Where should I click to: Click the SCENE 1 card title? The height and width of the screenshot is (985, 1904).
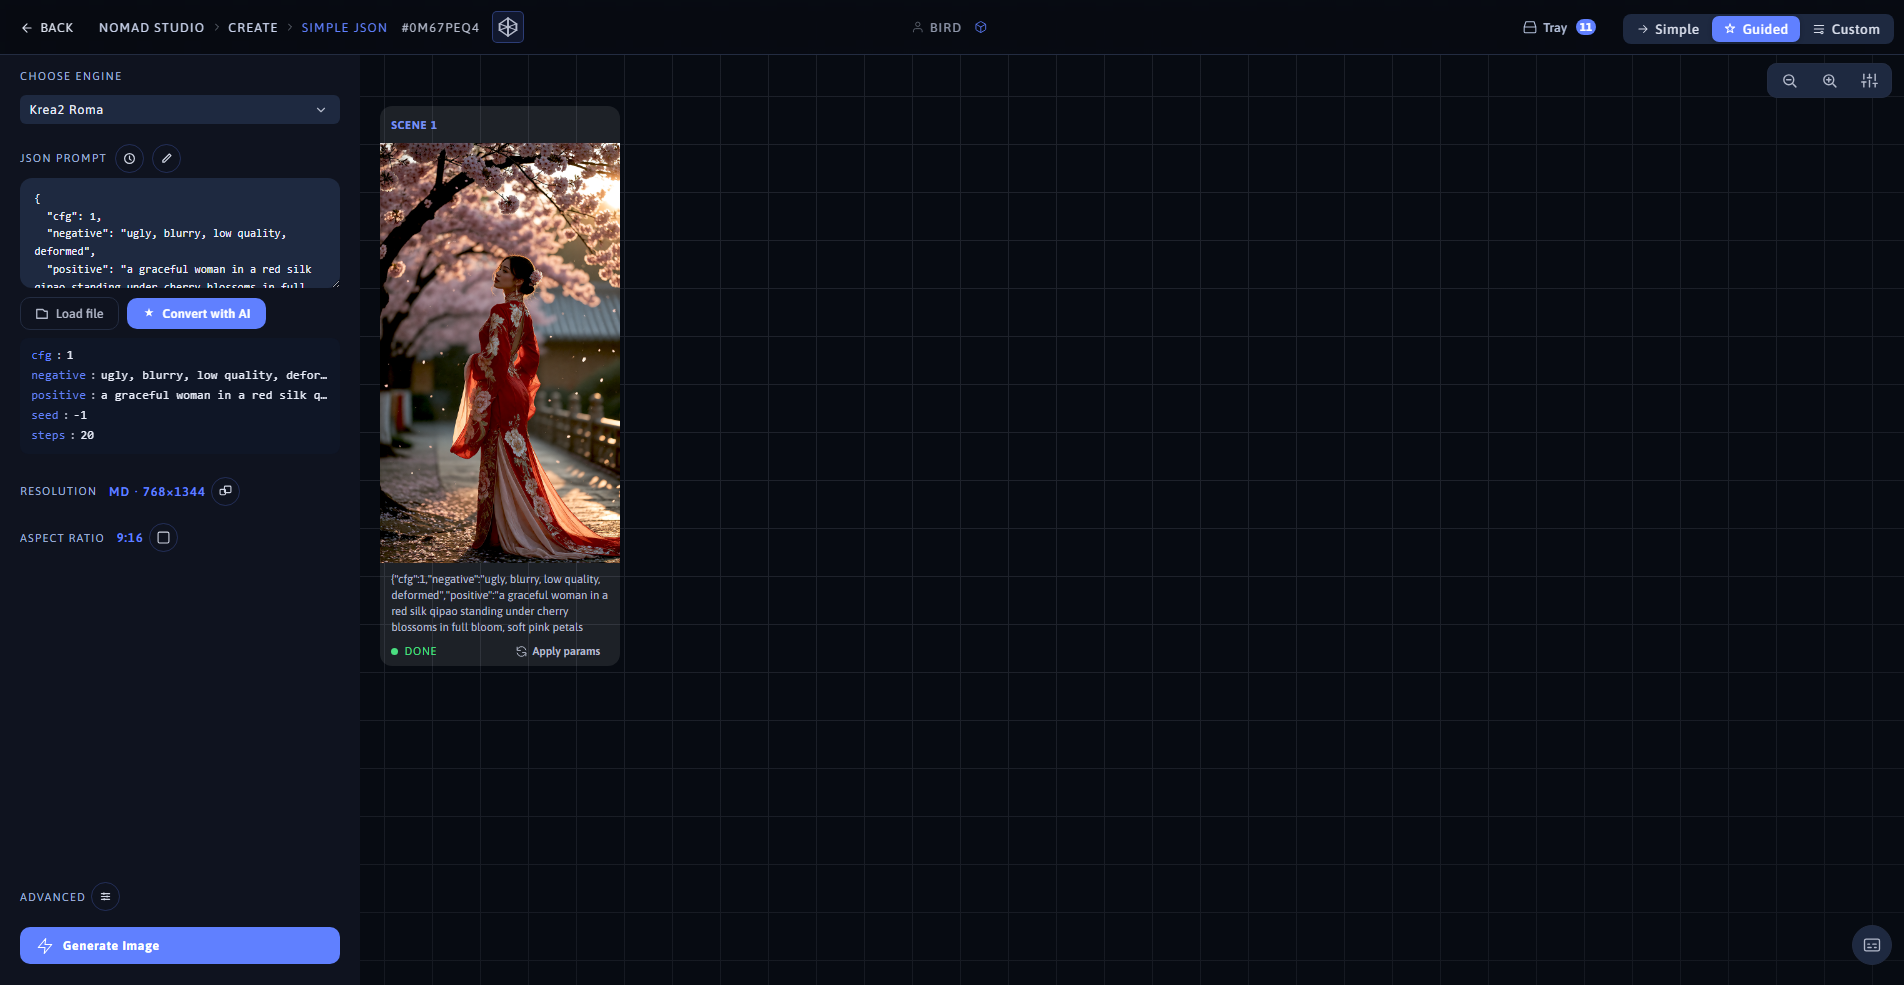pyautogui.click(x=414, y=125)
